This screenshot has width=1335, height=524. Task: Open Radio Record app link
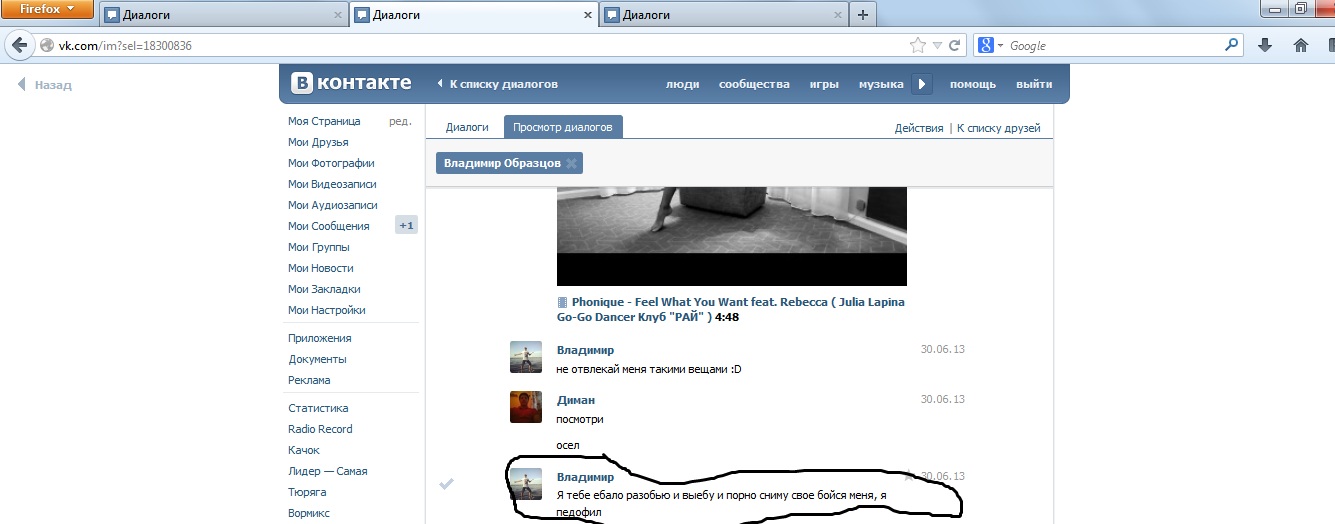pos(320,429)
